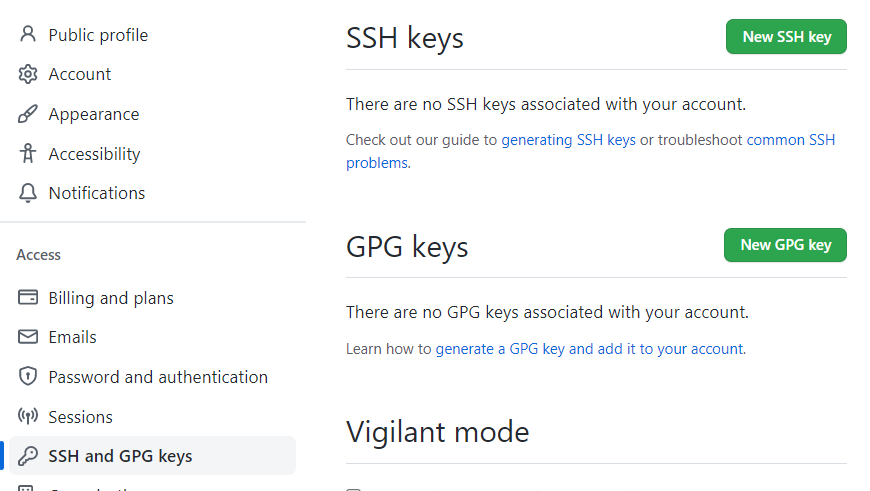The height and width of the screenshot is (491, 870).
Task: Add a new SSH key
Action: 786,37
